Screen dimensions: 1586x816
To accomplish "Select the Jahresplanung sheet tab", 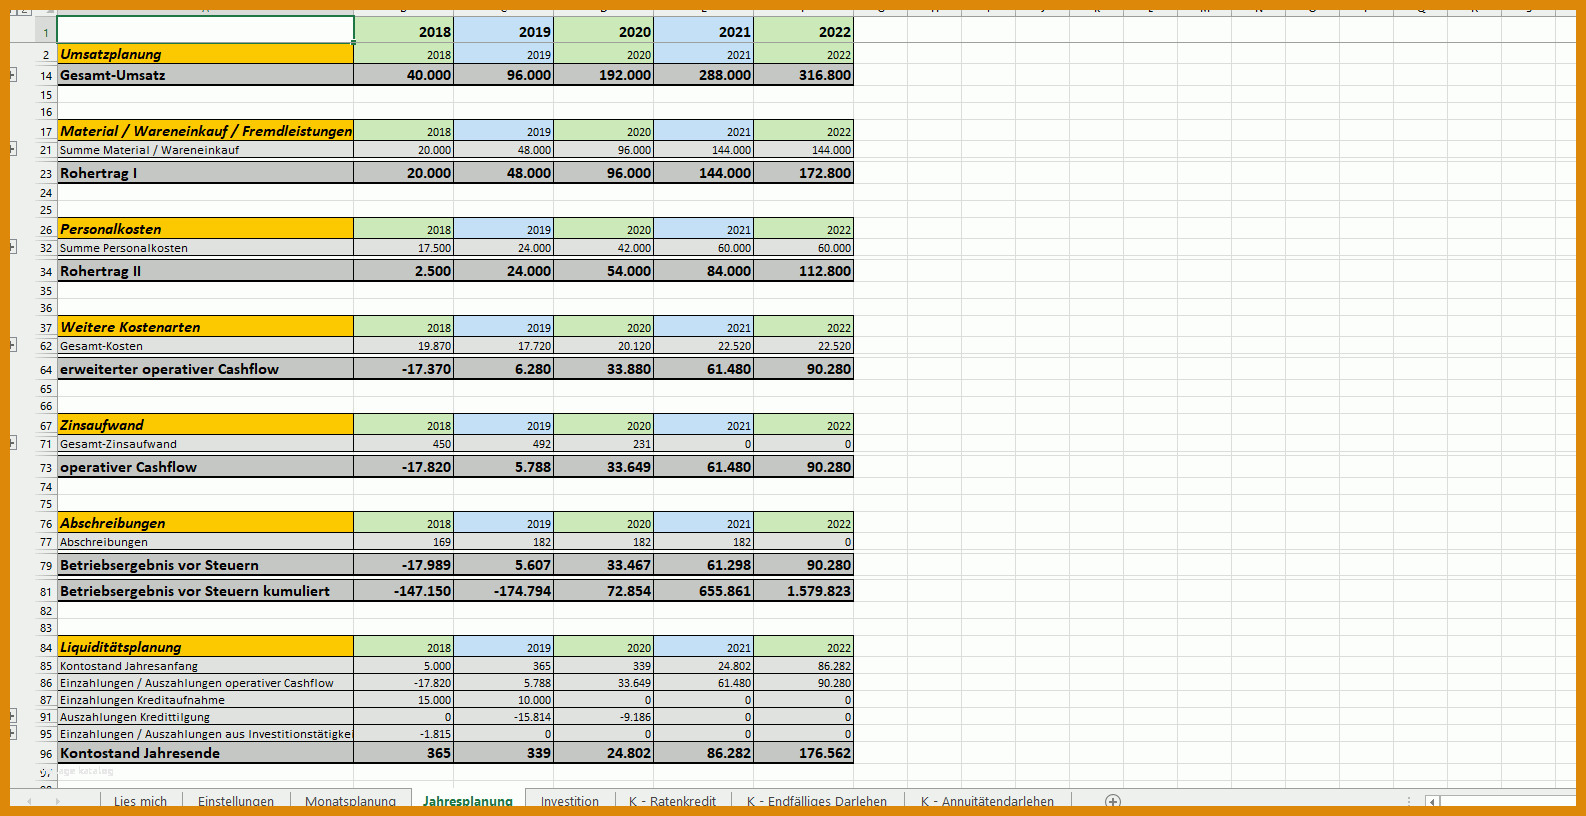I will point(467,801).
